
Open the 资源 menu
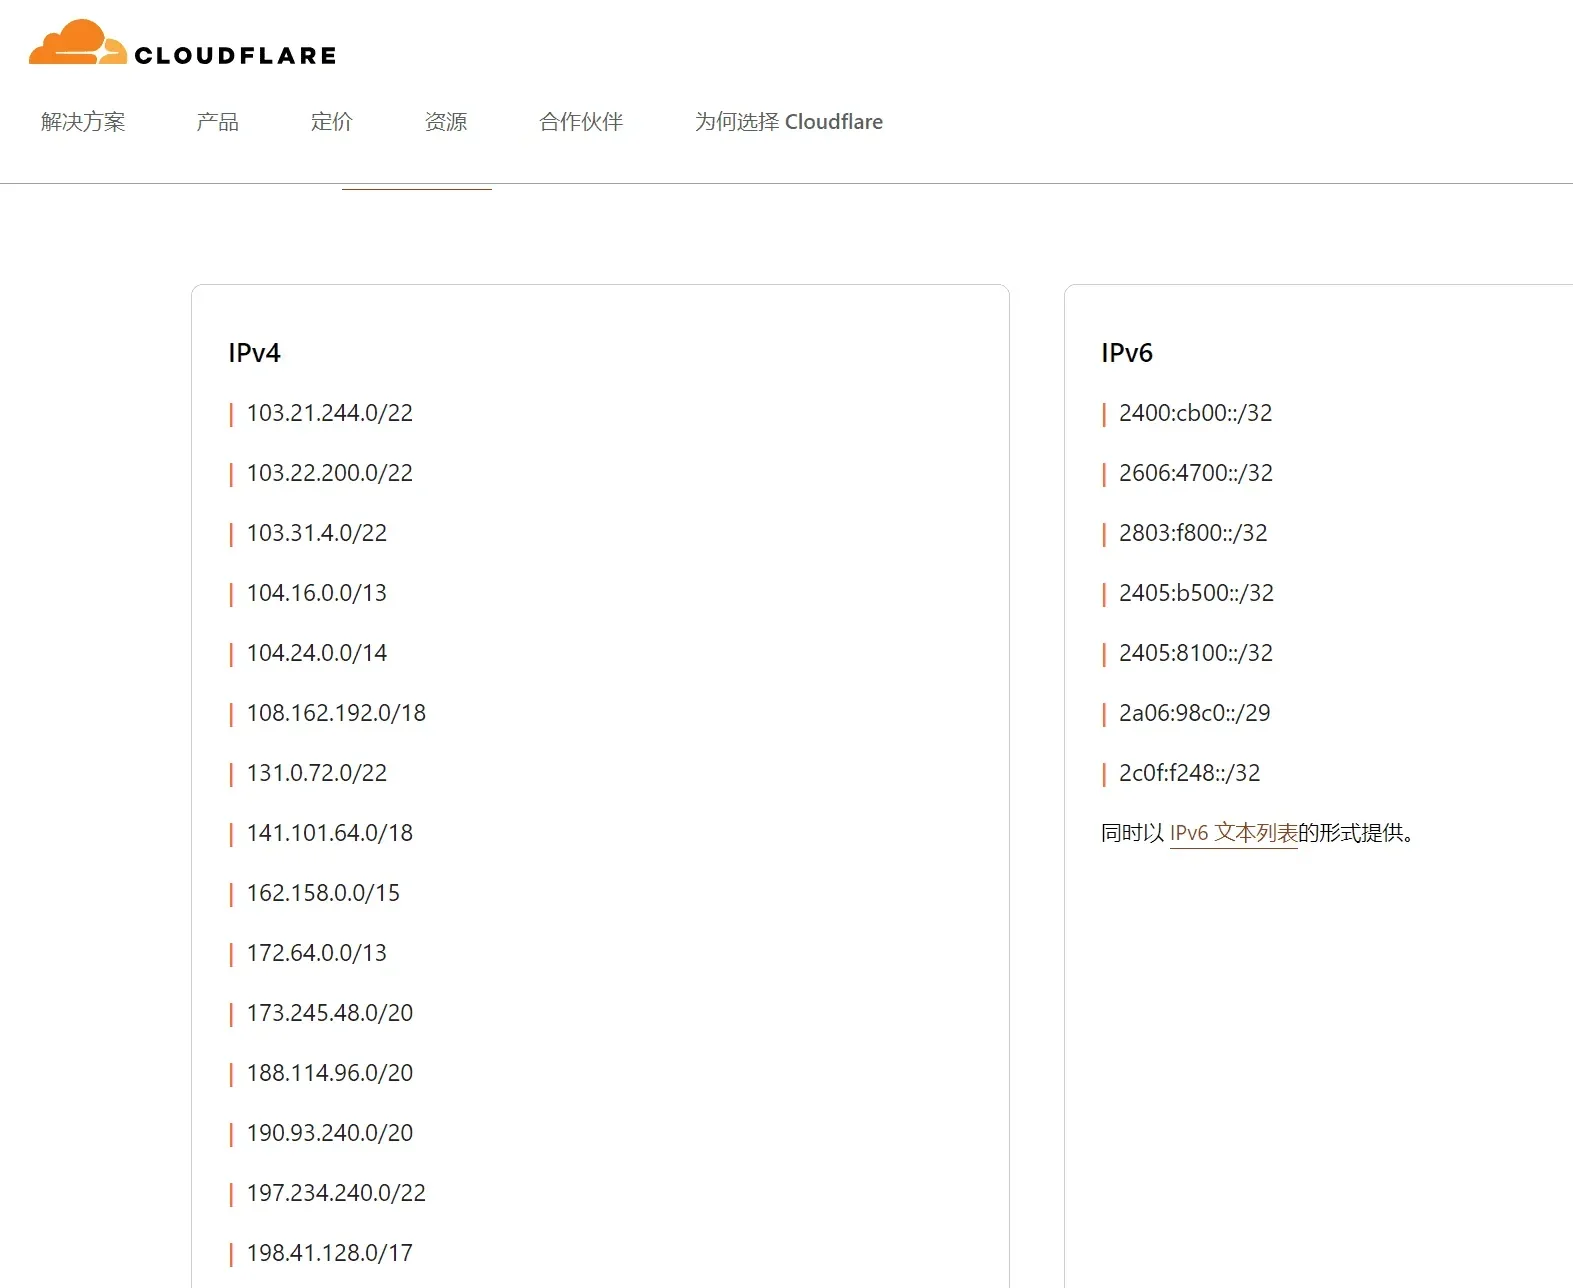pyautogui.click(x=445, y=122)
